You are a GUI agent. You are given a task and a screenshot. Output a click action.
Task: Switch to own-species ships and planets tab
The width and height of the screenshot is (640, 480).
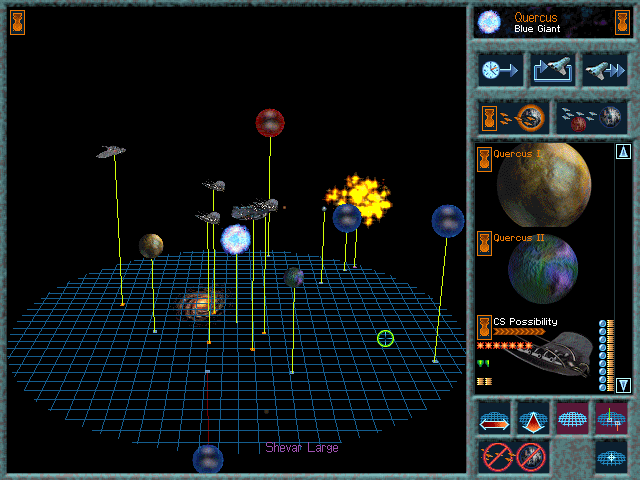pos(513,118)
